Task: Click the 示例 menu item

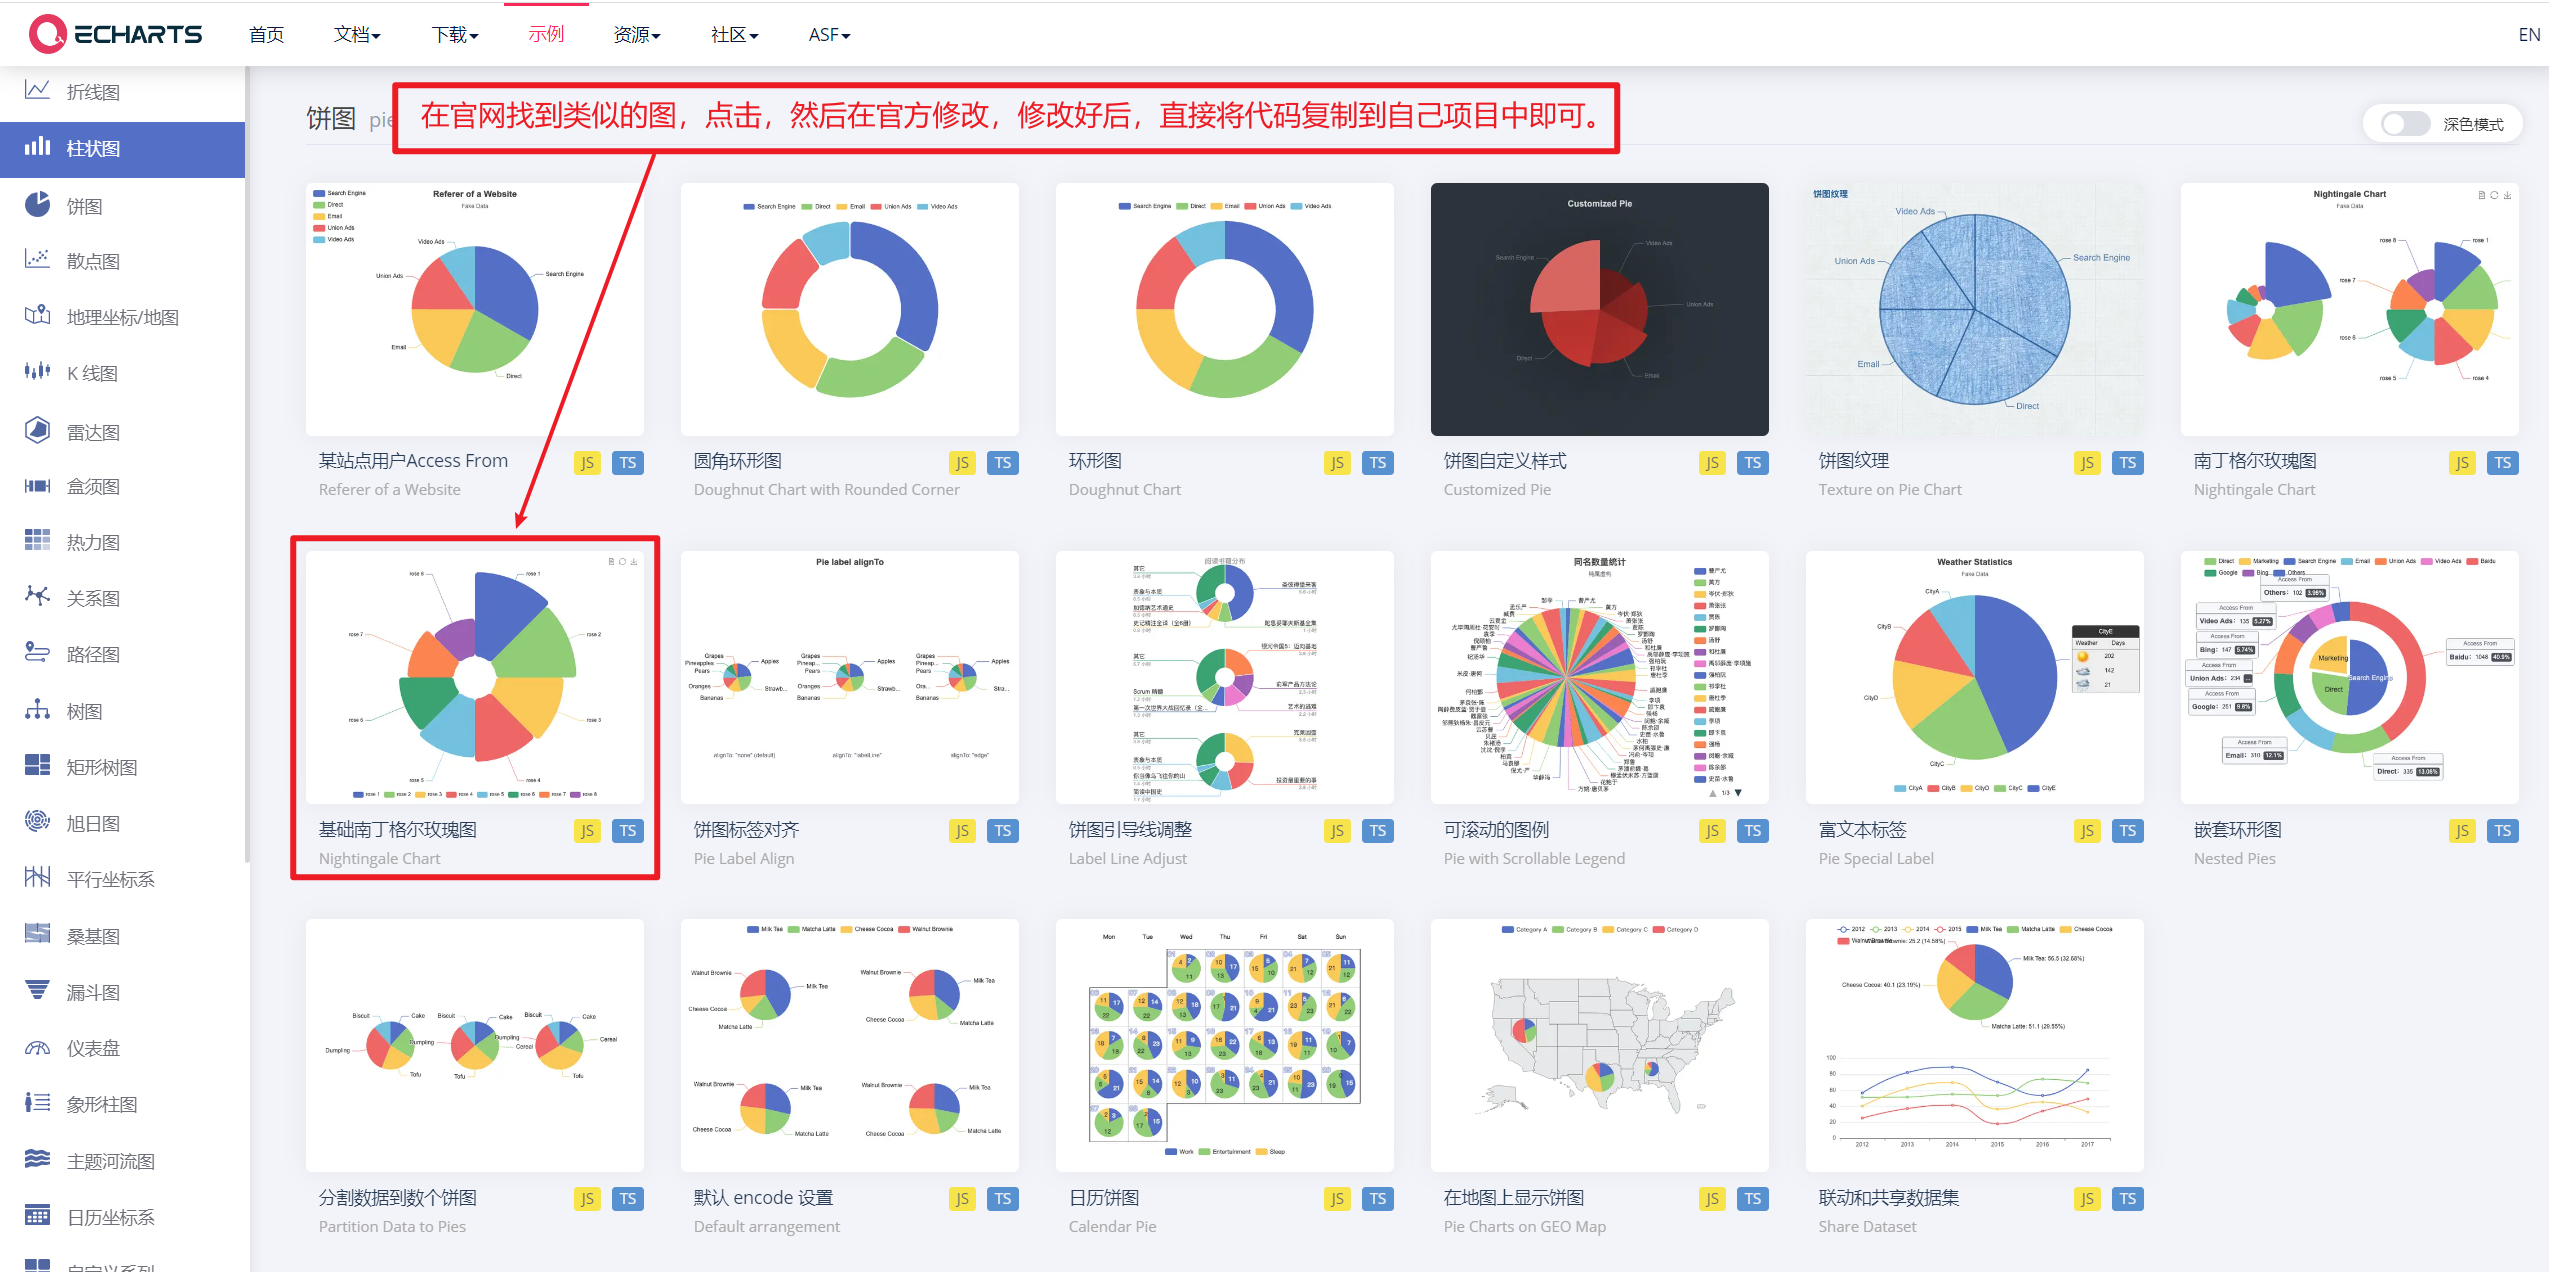Action: point(546,34)
